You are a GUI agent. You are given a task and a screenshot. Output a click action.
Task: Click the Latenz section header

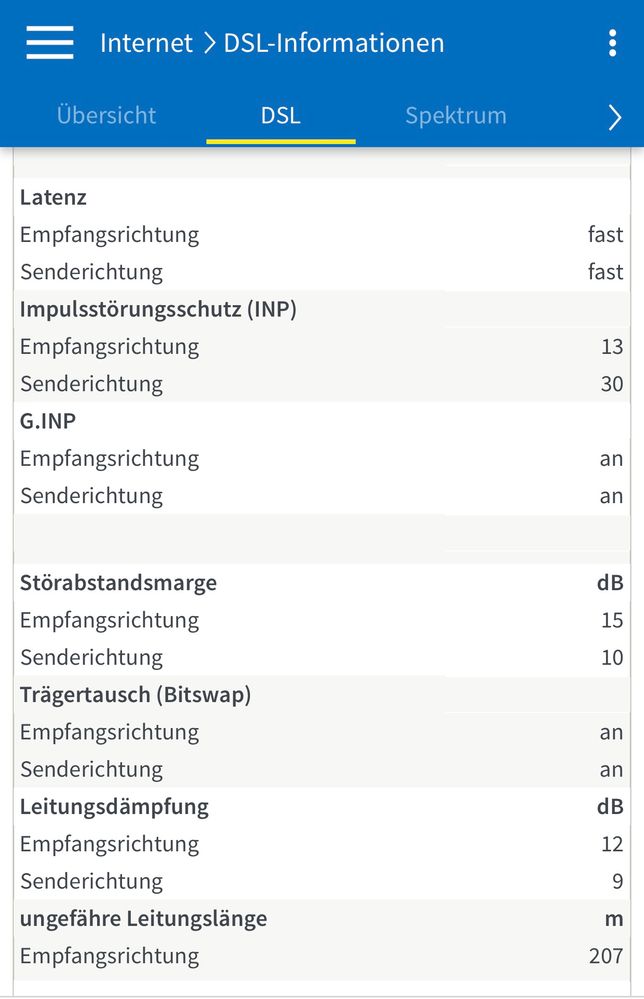point(54,197)
